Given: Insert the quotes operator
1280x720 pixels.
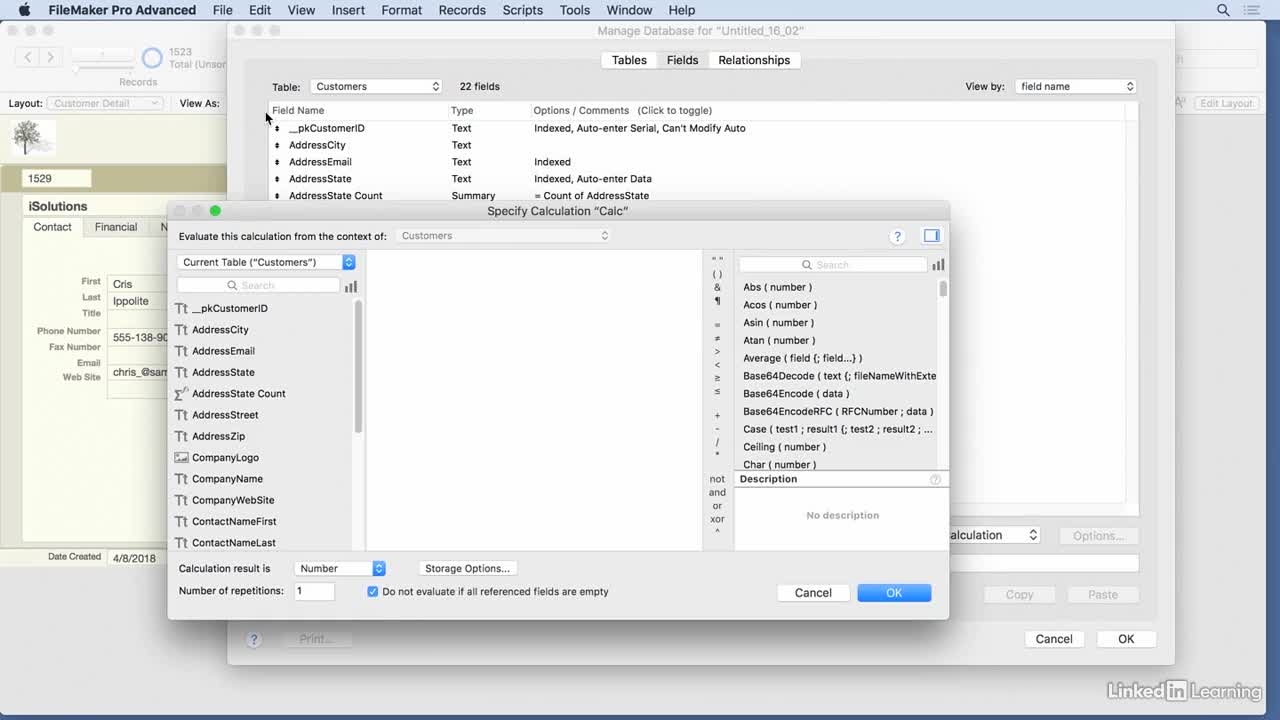Looking at the screenshot, I should (x=717, y=260).
